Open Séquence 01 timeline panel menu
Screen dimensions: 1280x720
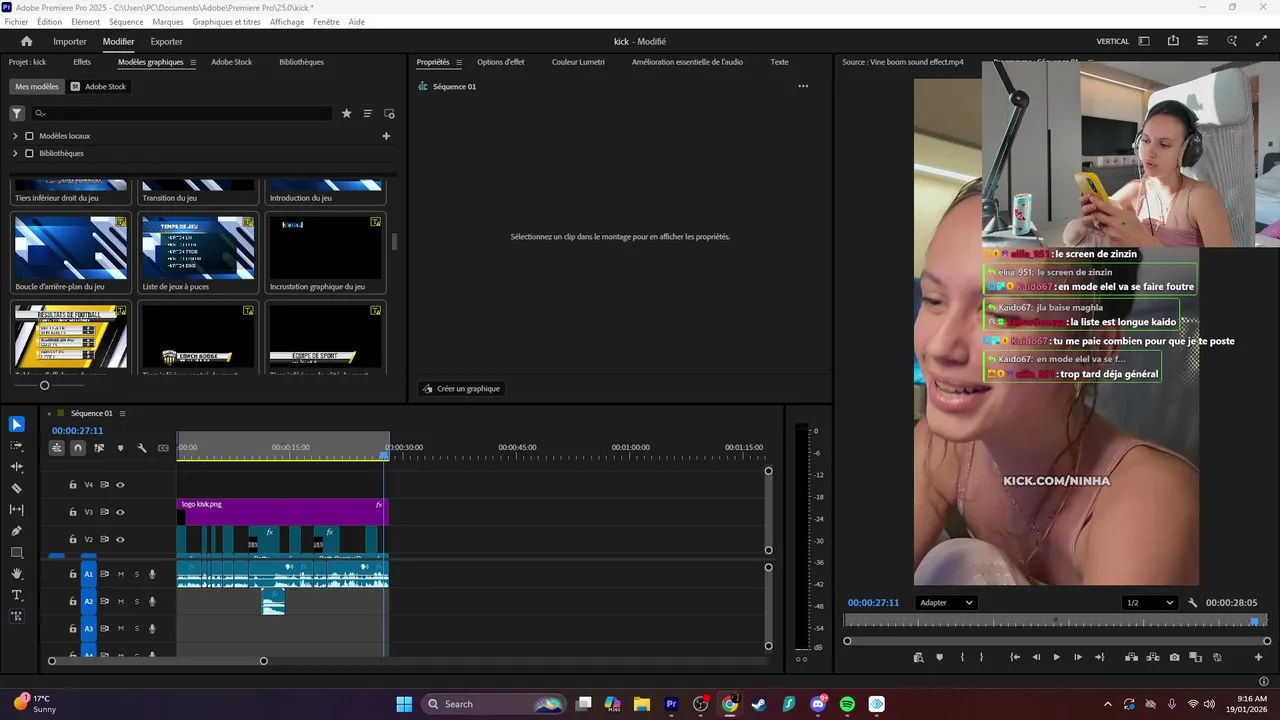pyautogui.click(x=122, y=413)
